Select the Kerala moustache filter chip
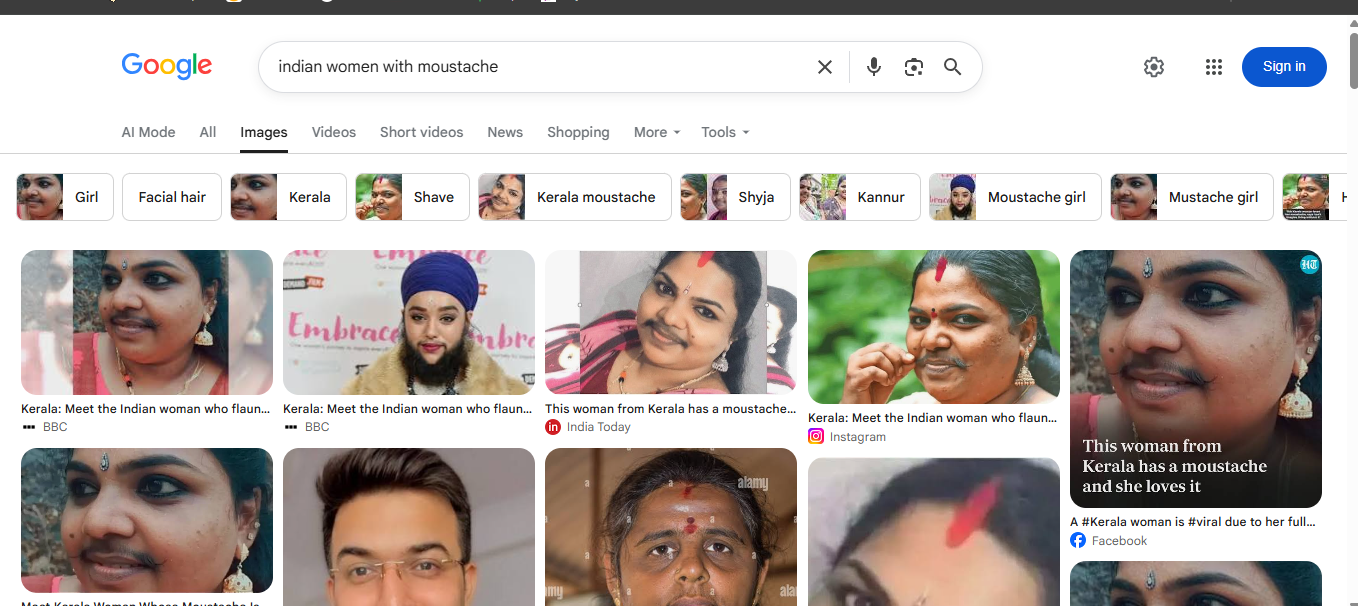Image resolution: width=1358 pixels, height=606 pixels. click(575, 197)
